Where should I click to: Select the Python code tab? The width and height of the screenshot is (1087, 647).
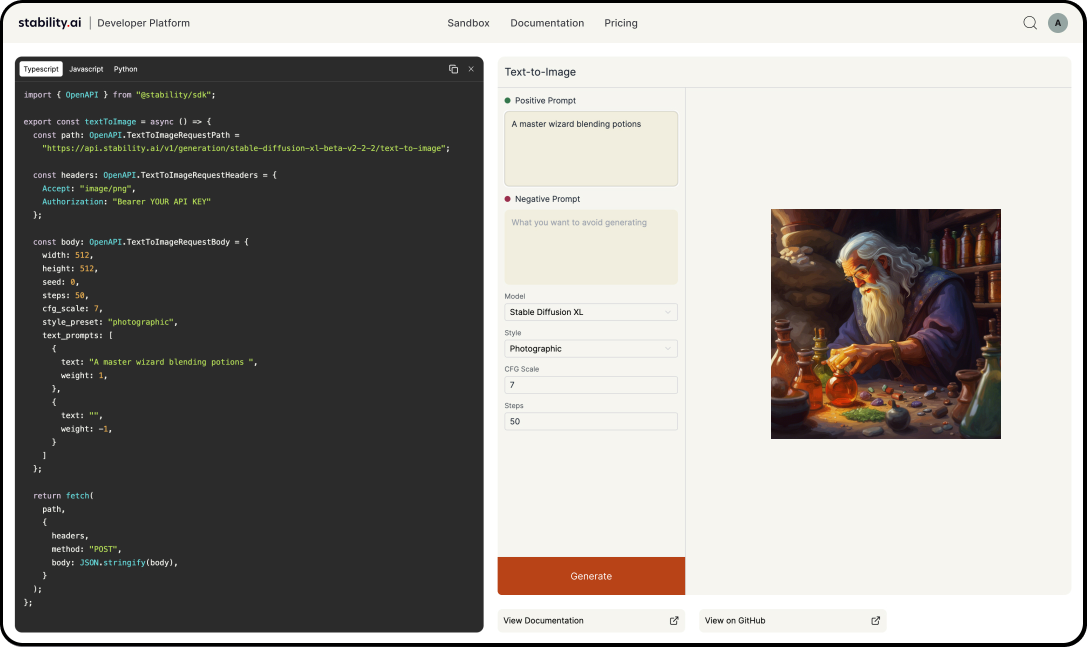(125, 69)
